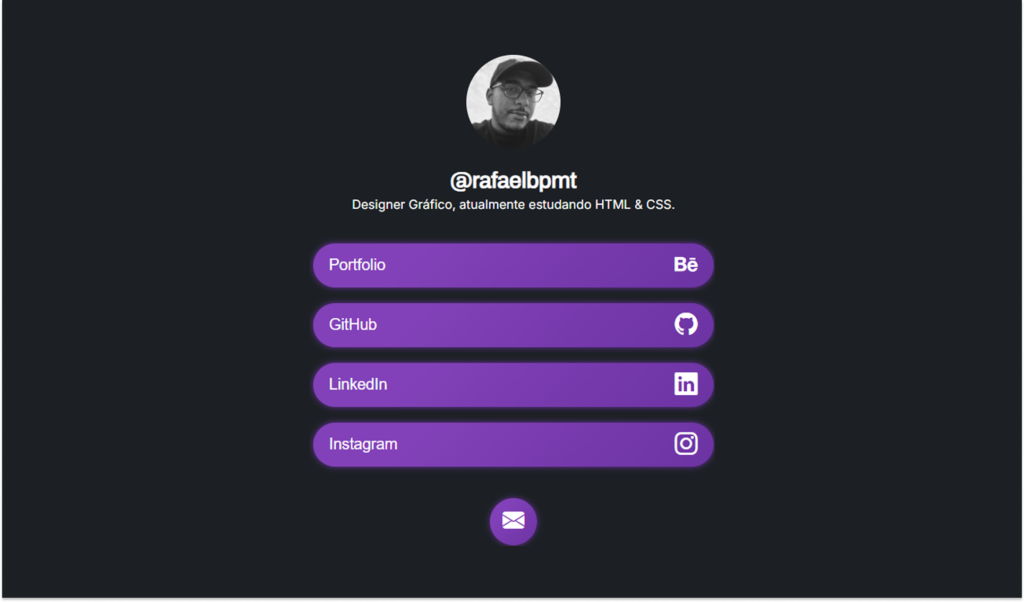This screenshot has width=1024, height=602.
Task: Click the cap in the profile photo
Action: click(520, 70)
